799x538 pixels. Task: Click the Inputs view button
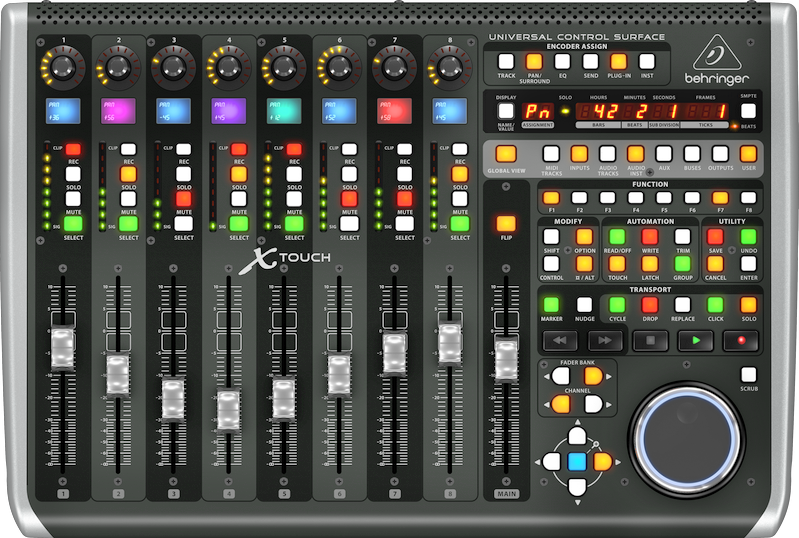click(579, 154)
